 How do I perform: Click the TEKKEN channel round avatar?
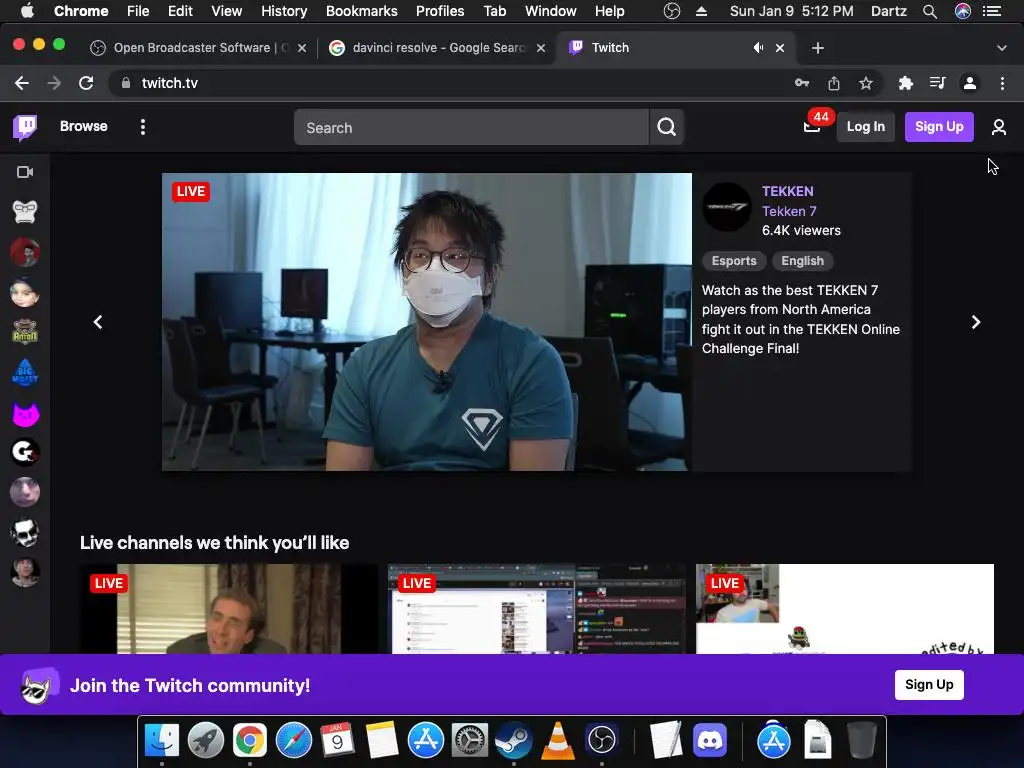coord(727,207)
